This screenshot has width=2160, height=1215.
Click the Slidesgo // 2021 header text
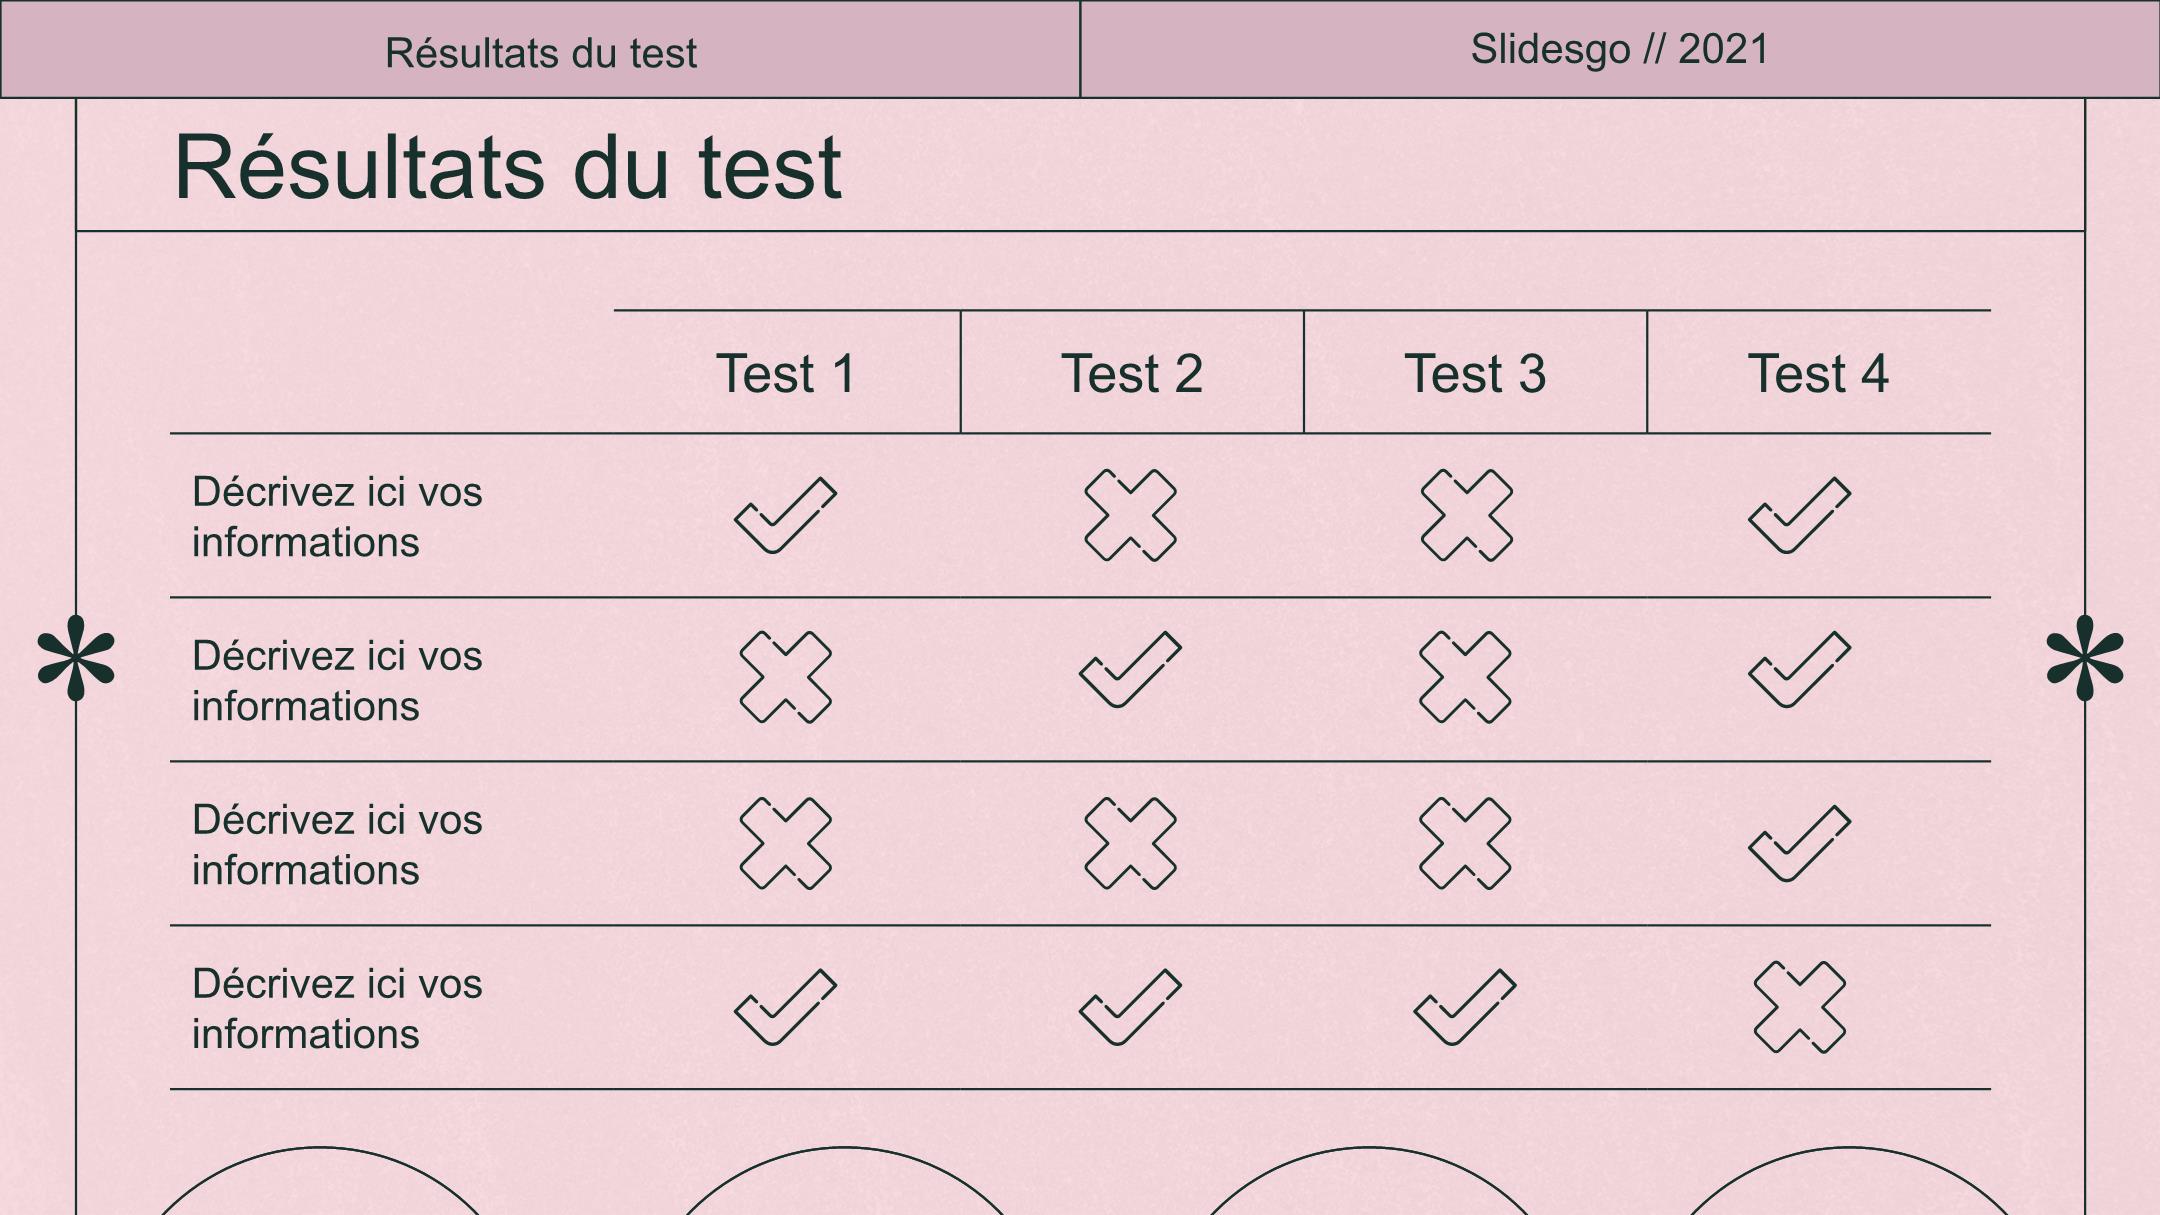click(x=1620, y=49)
